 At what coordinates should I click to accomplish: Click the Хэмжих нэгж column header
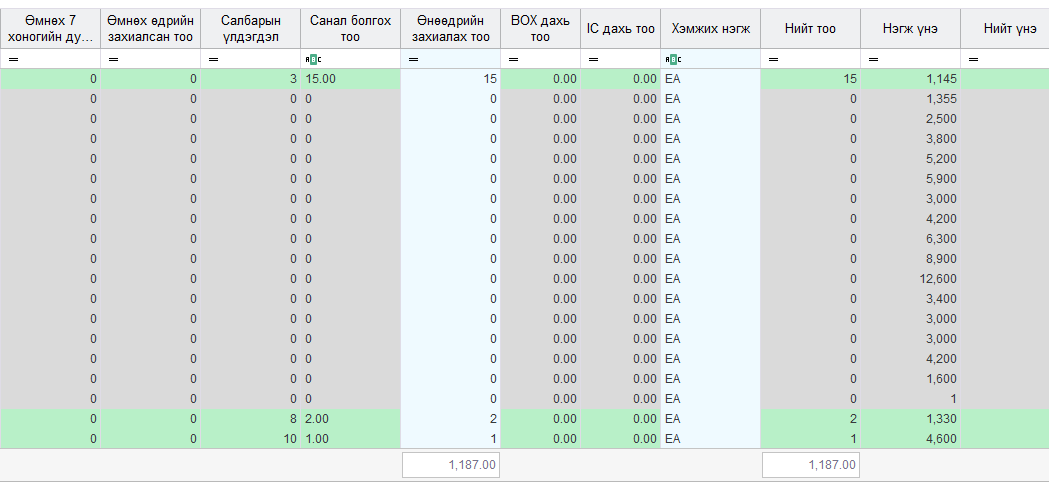coord(710,29)
